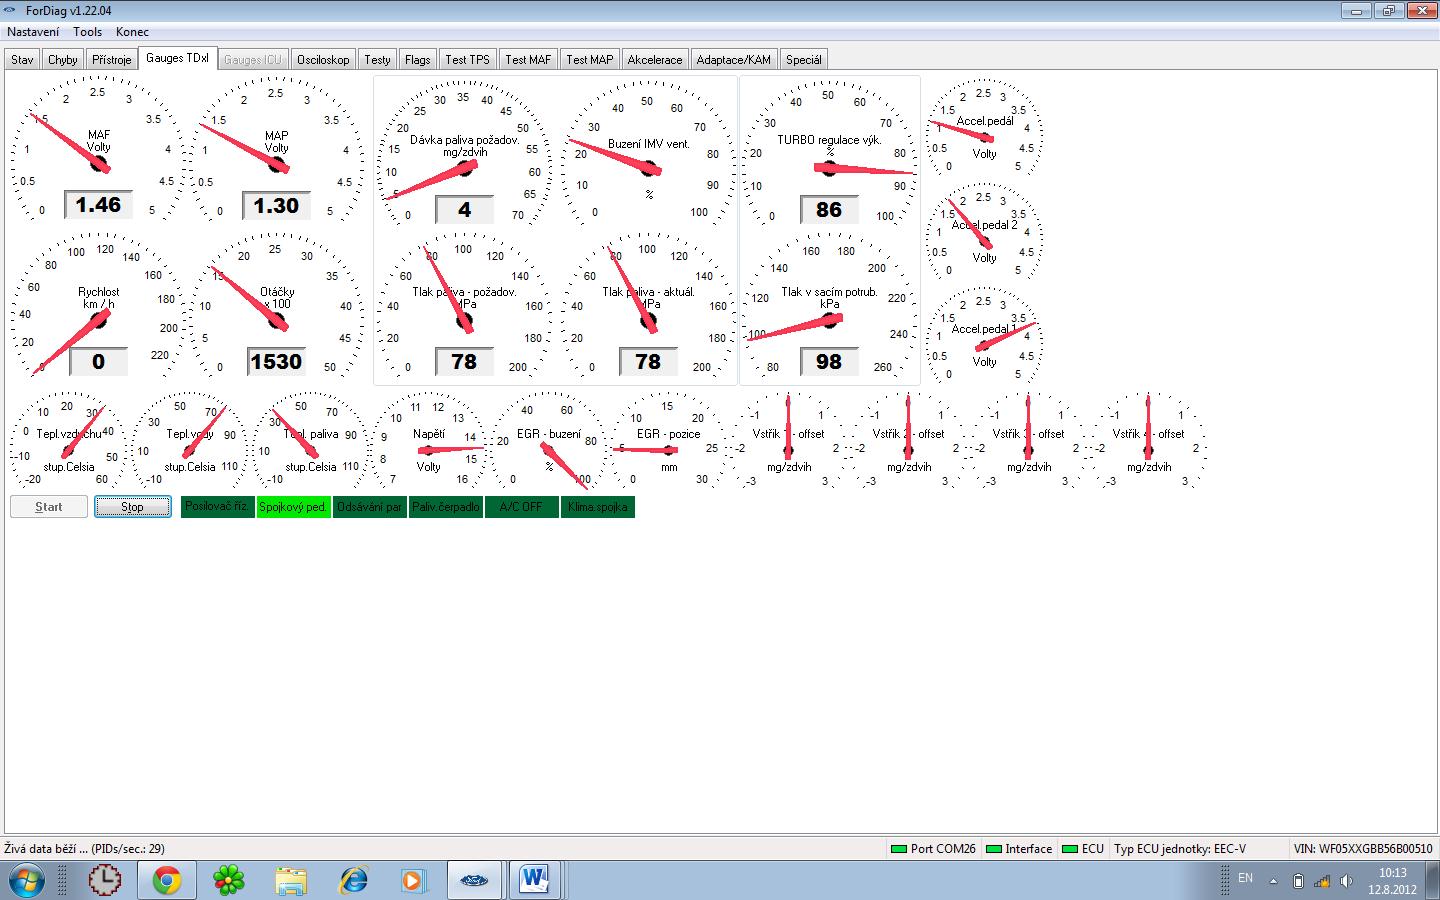Screen dimensions: 1440x900
Task: Switch to Microsoft Word taskbar icon
Action: (x=535, y=880)
